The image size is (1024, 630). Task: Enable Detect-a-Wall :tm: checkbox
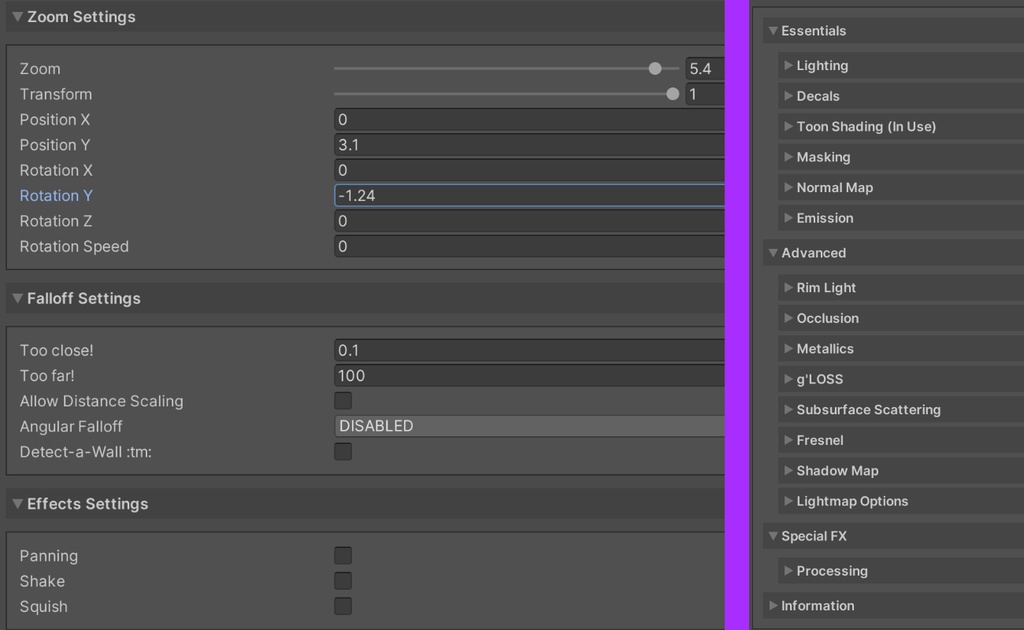pos(343,451)
